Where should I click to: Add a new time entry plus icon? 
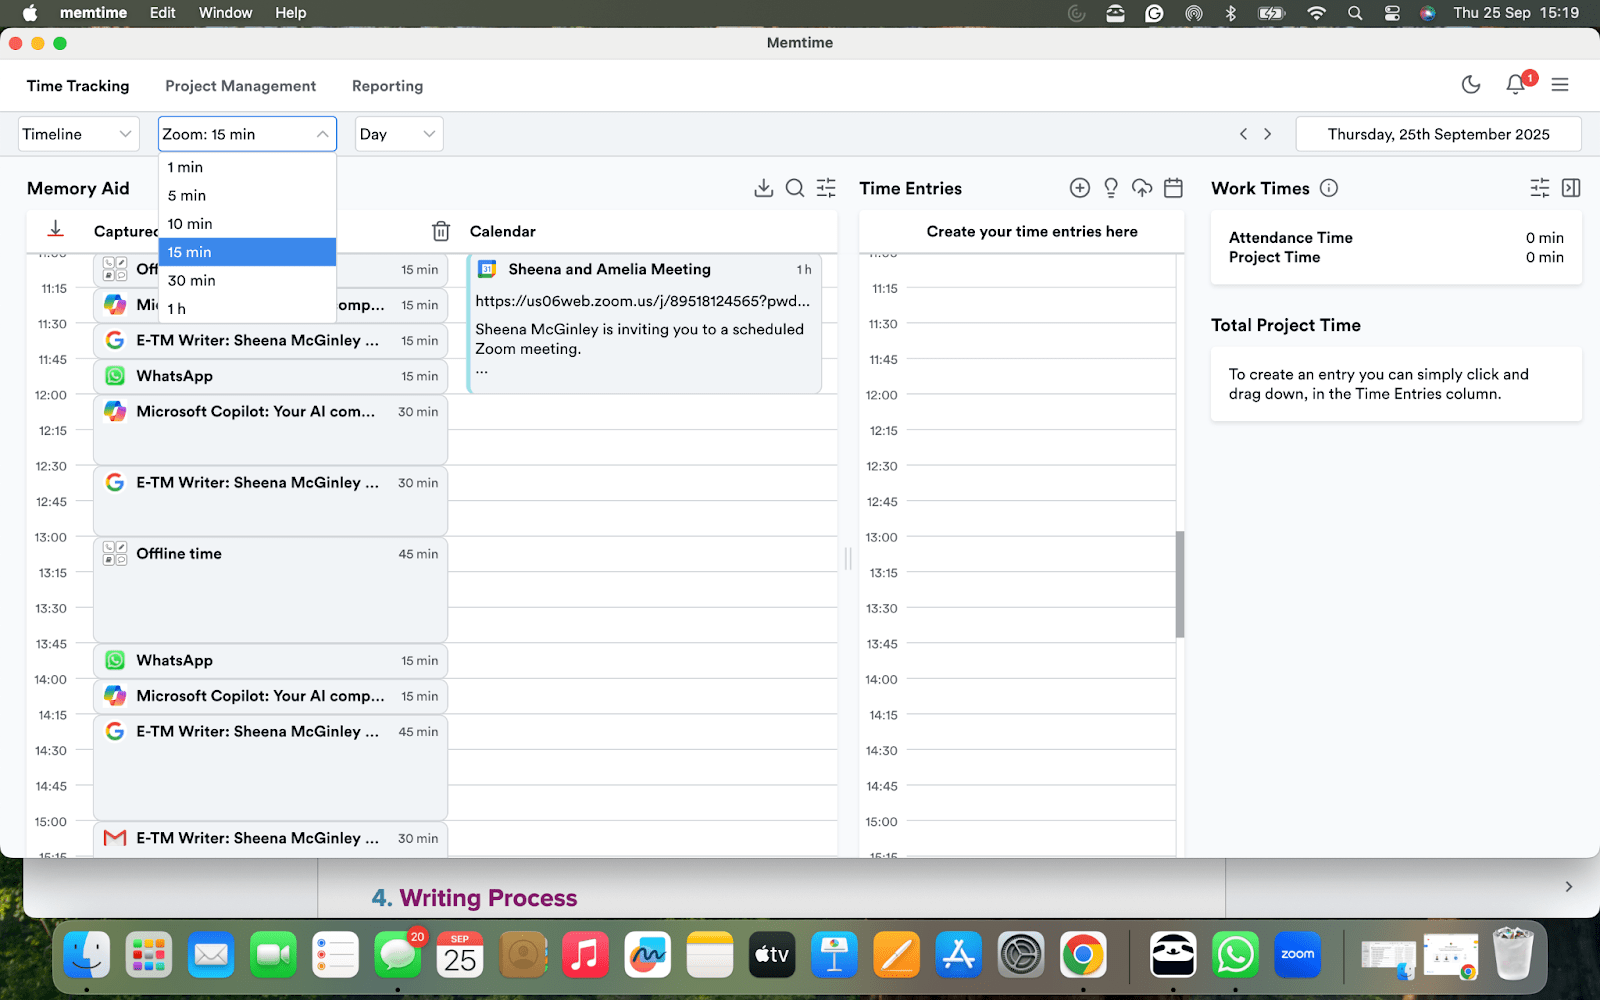coord(1080,188)
